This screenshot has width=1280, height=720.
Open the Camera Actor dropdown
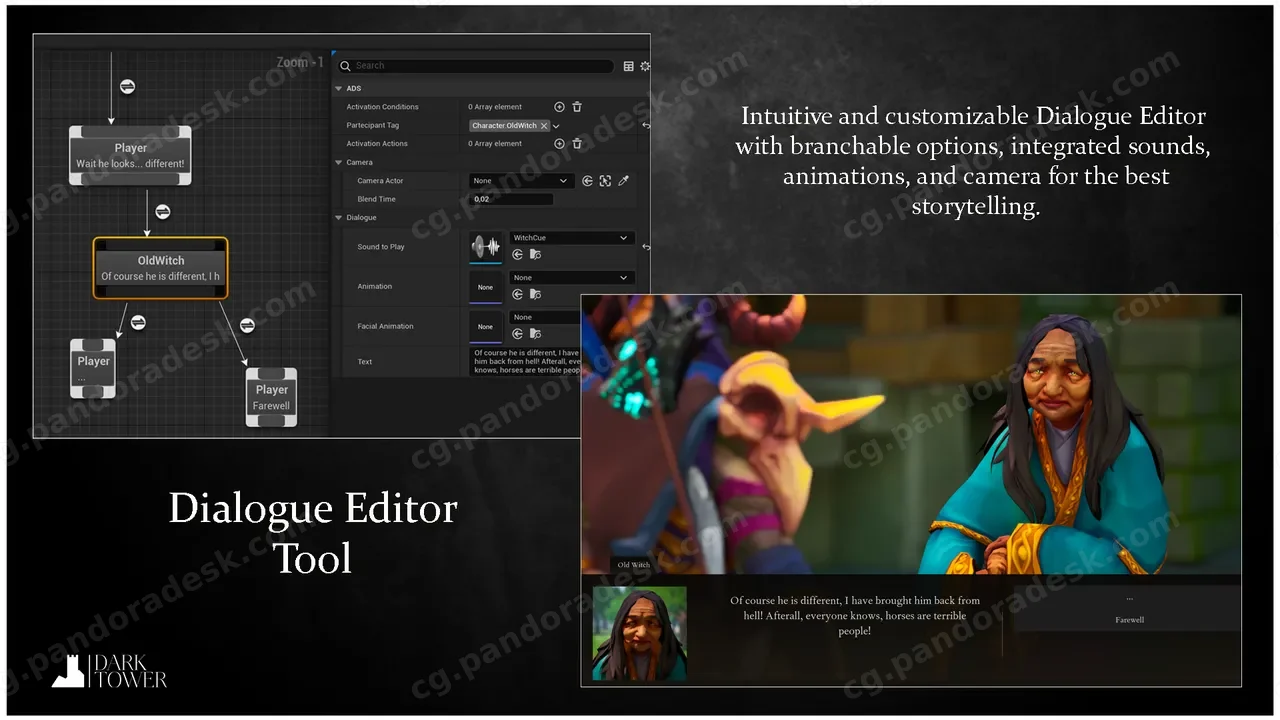(x=520, y=181)
